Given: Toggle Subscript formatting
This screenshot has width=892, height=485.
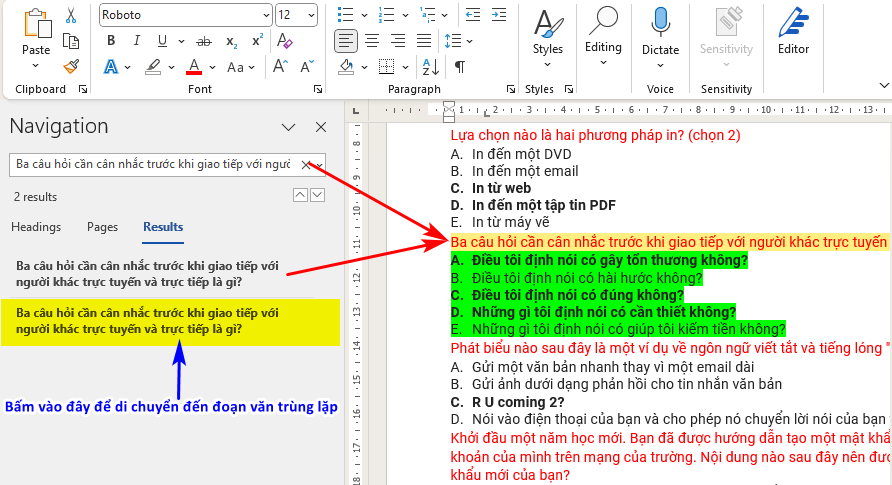Looking at the screenshot, I should point(231,41).
